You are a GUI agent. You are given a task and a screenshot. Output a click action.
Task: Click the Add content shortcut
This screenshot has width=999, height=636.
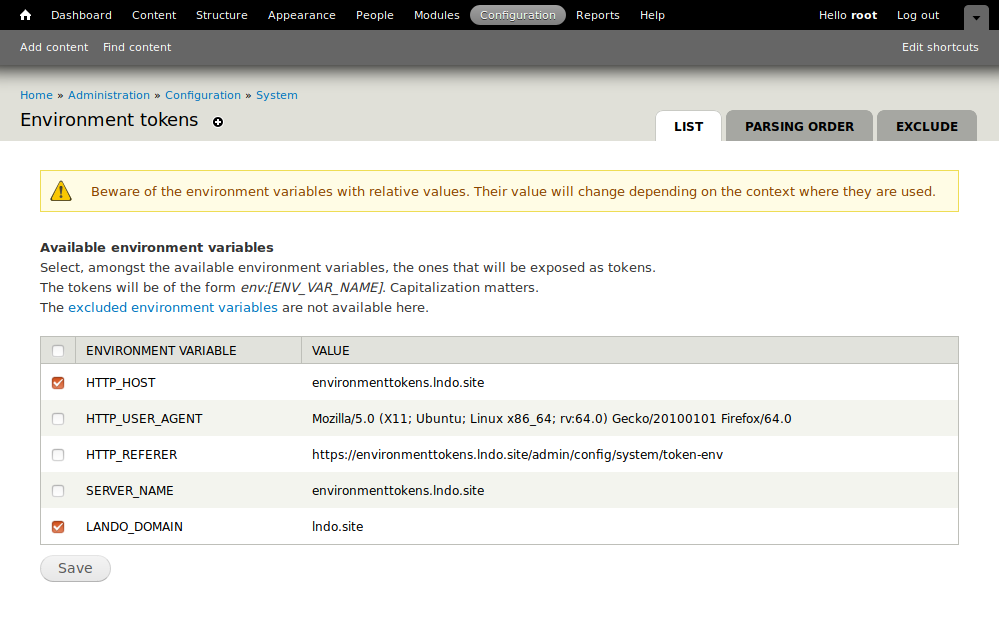pyautogui.click(x=54, y=47)
